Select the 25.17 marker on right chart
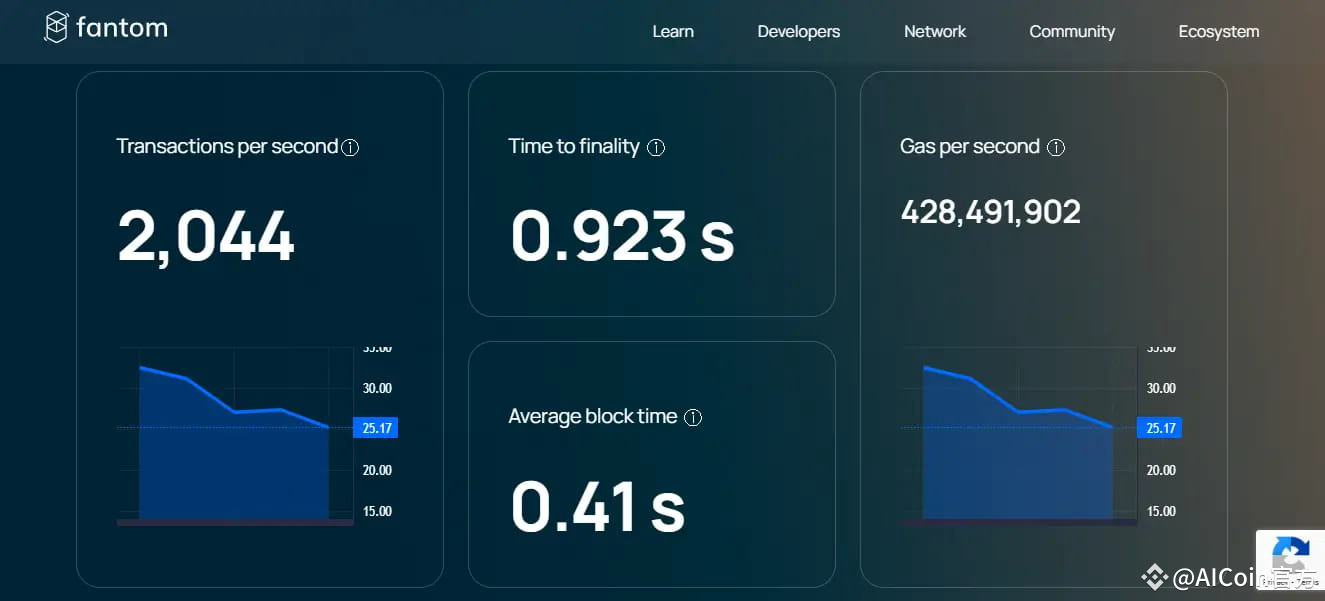The image size is (1325, 601). click(1159, 427)
